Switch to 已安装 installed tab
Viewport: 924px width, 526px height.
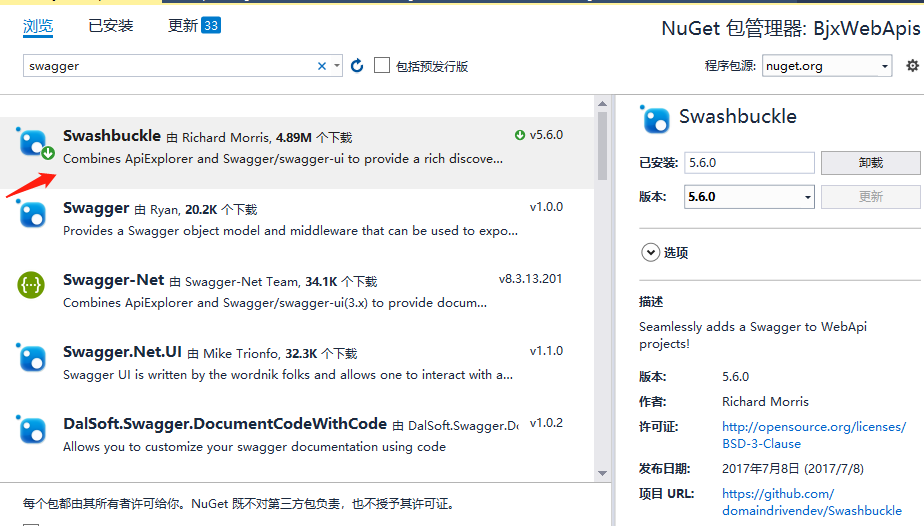pos(111,26)
